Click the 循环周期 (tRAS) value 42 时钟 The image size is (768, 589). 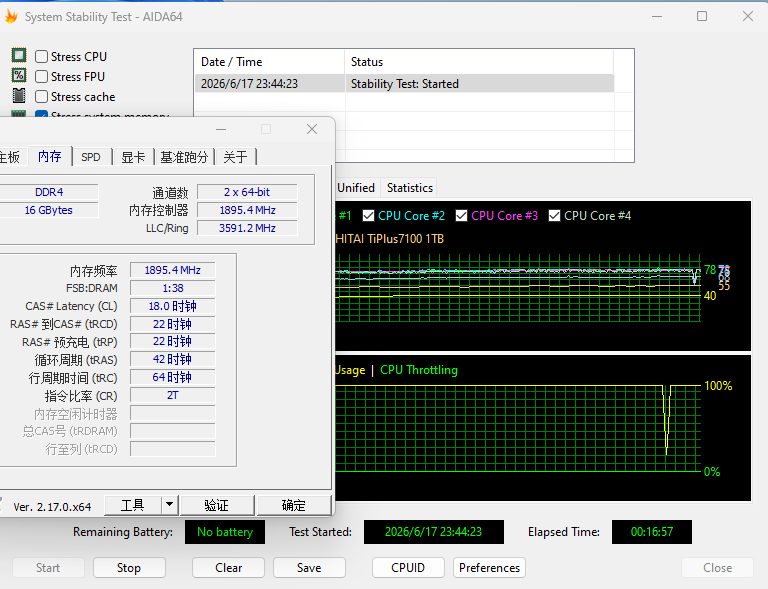point(172,359)
